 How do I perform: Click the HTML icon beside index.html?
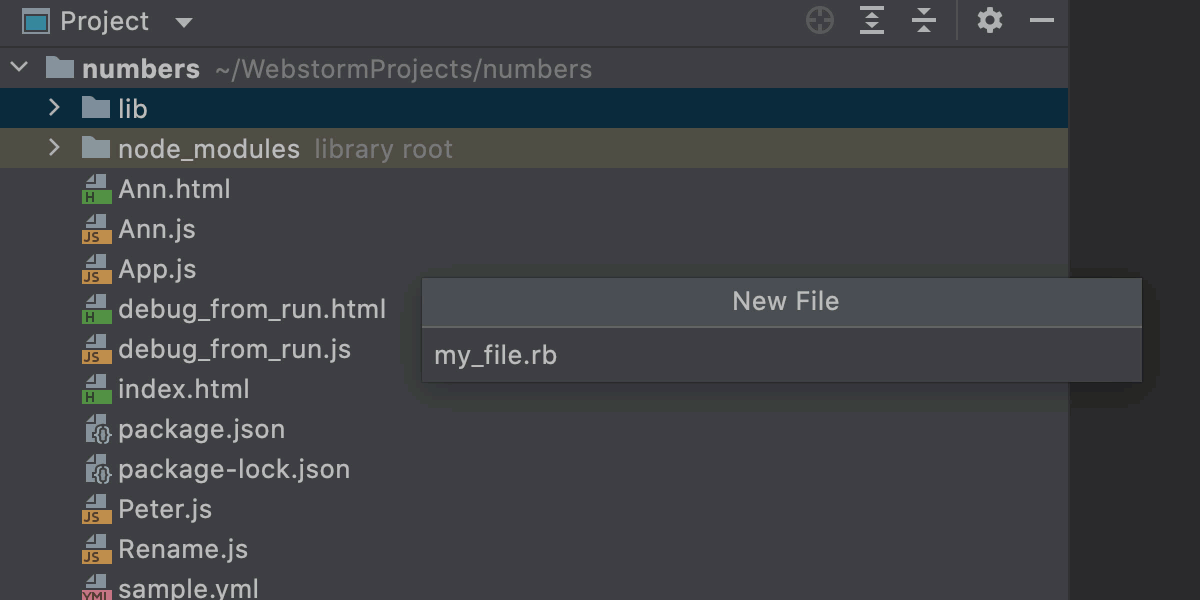click(94, 389)
